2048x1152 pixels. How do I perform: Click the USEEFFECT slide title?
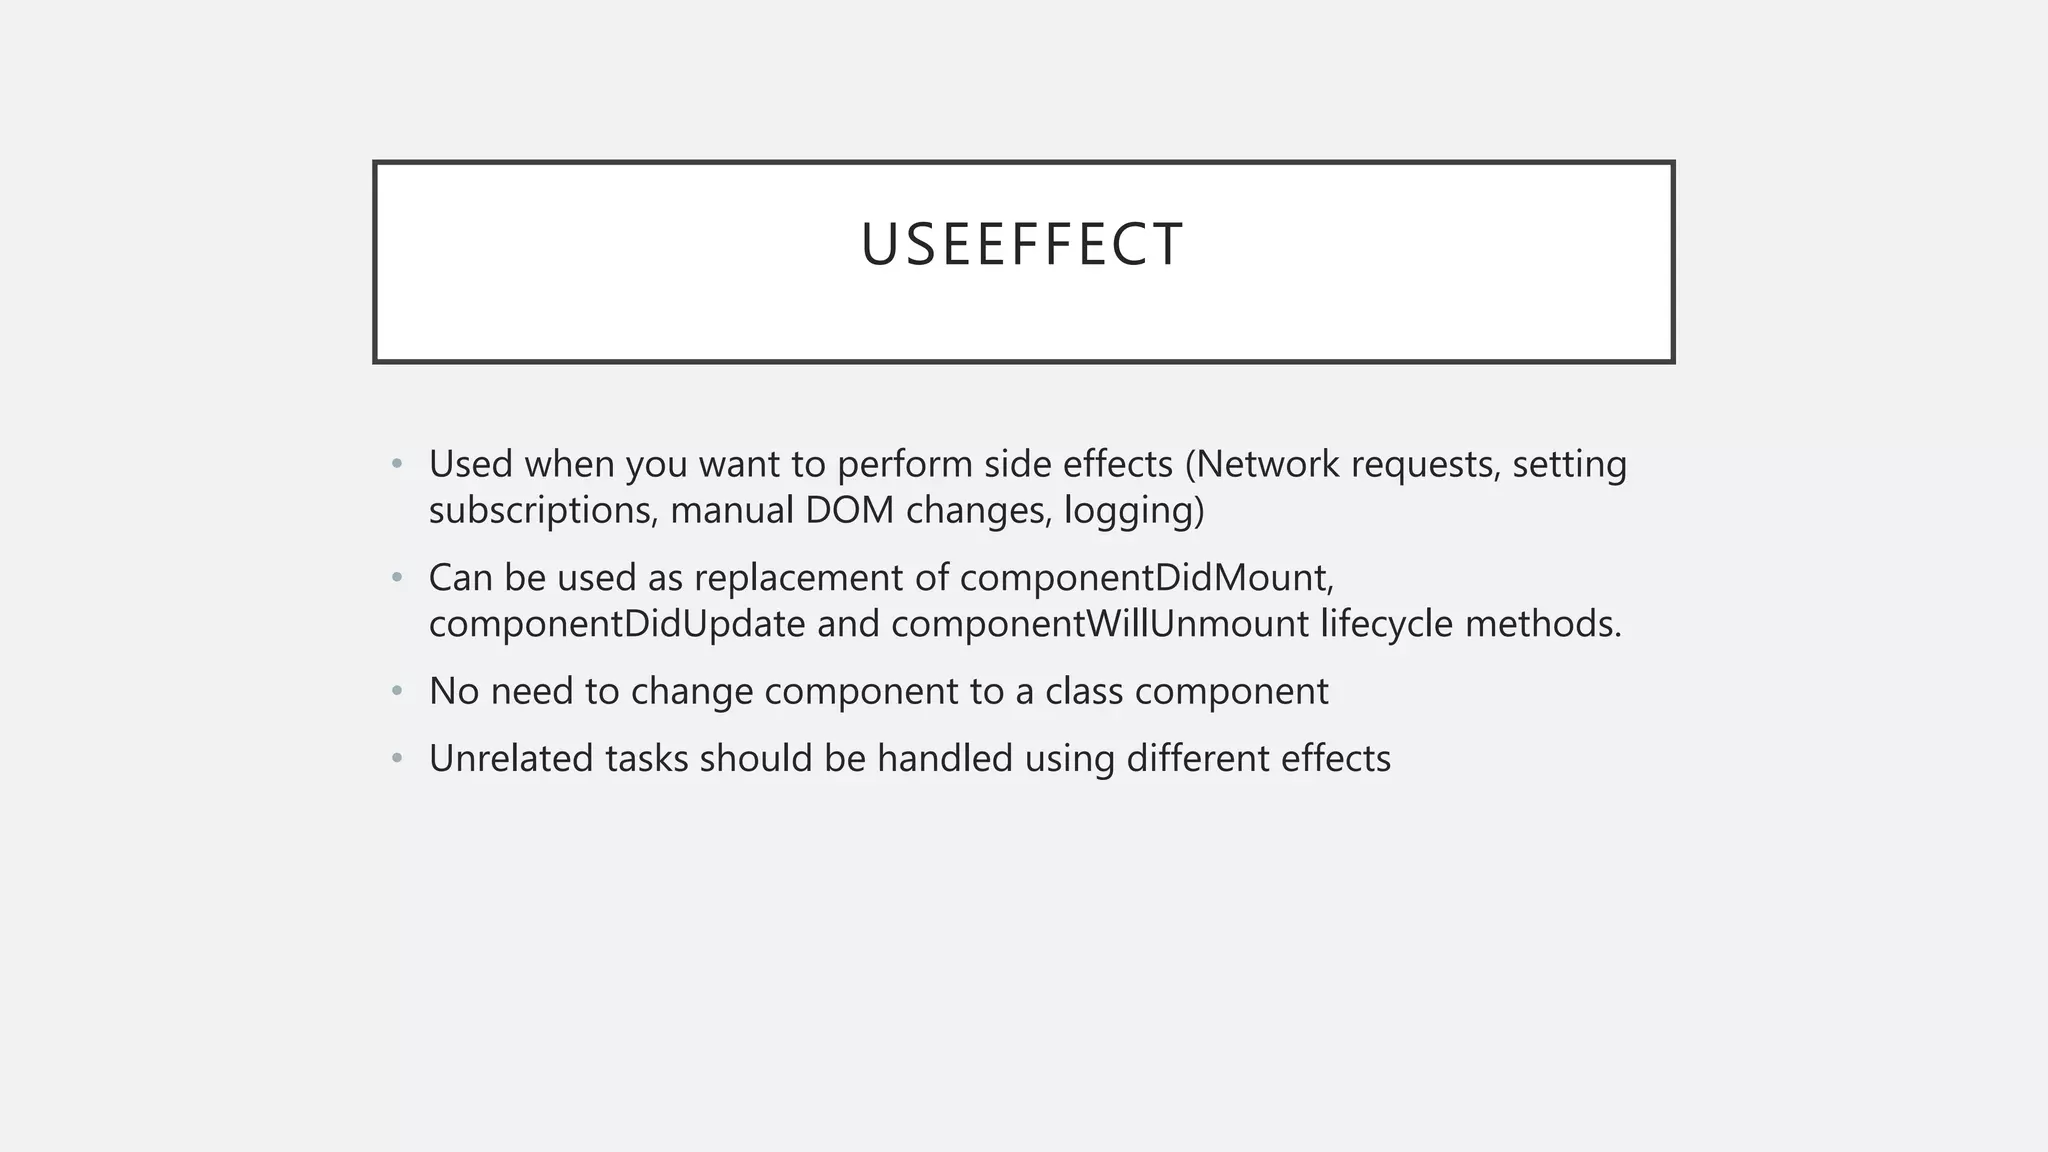tap(1022, 245)
